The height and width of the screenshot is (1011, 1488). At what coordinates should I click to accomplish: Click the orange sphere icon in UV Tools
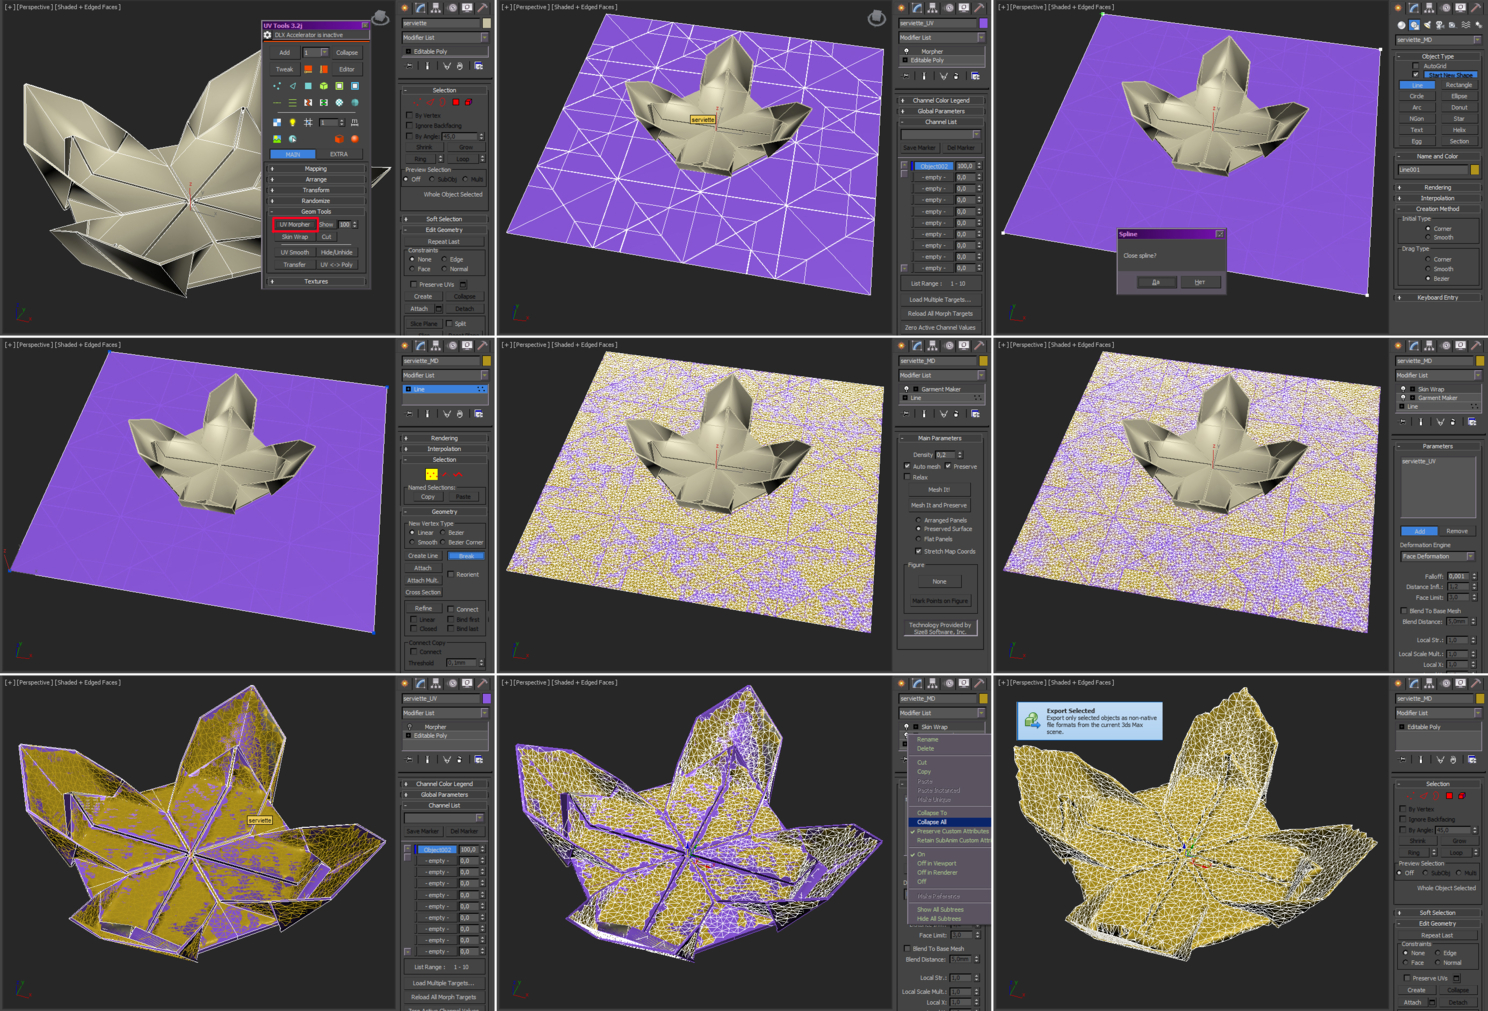[354, 139]
